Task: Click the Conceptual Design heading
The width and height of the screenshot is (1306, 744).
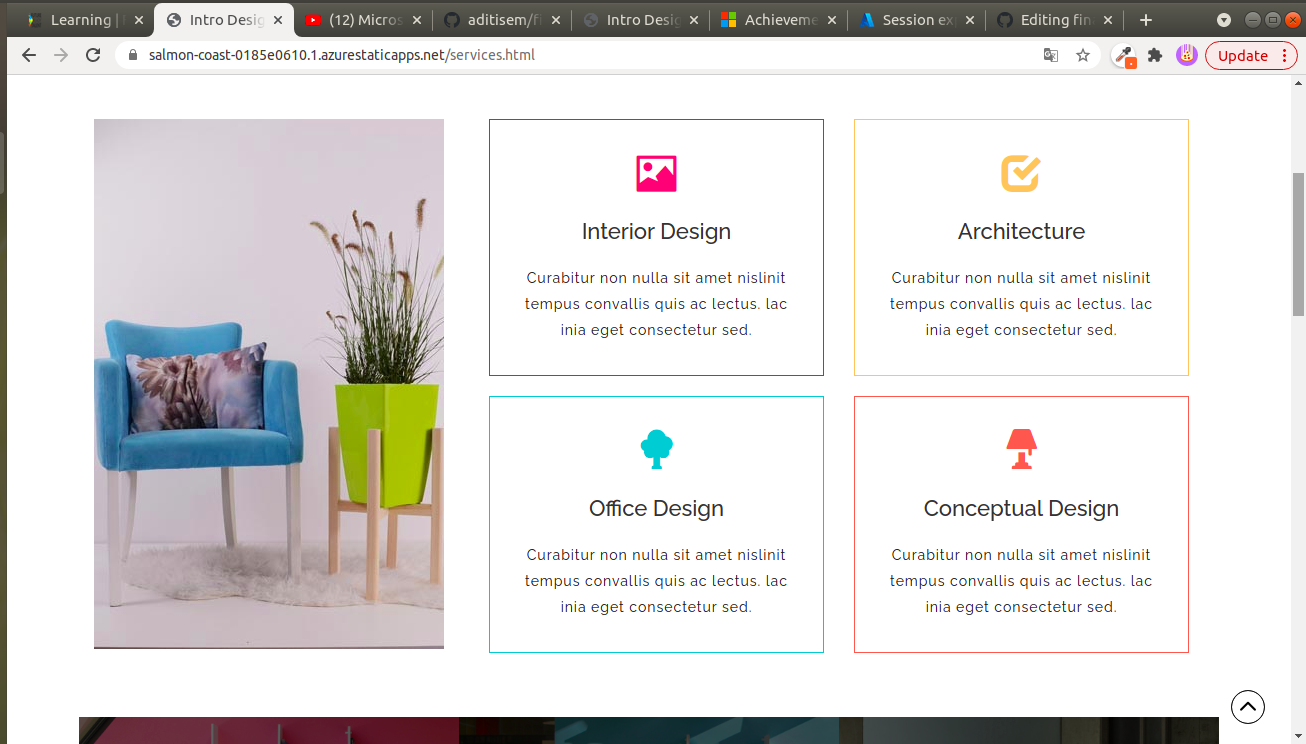Action: (x=1021, y=509)
